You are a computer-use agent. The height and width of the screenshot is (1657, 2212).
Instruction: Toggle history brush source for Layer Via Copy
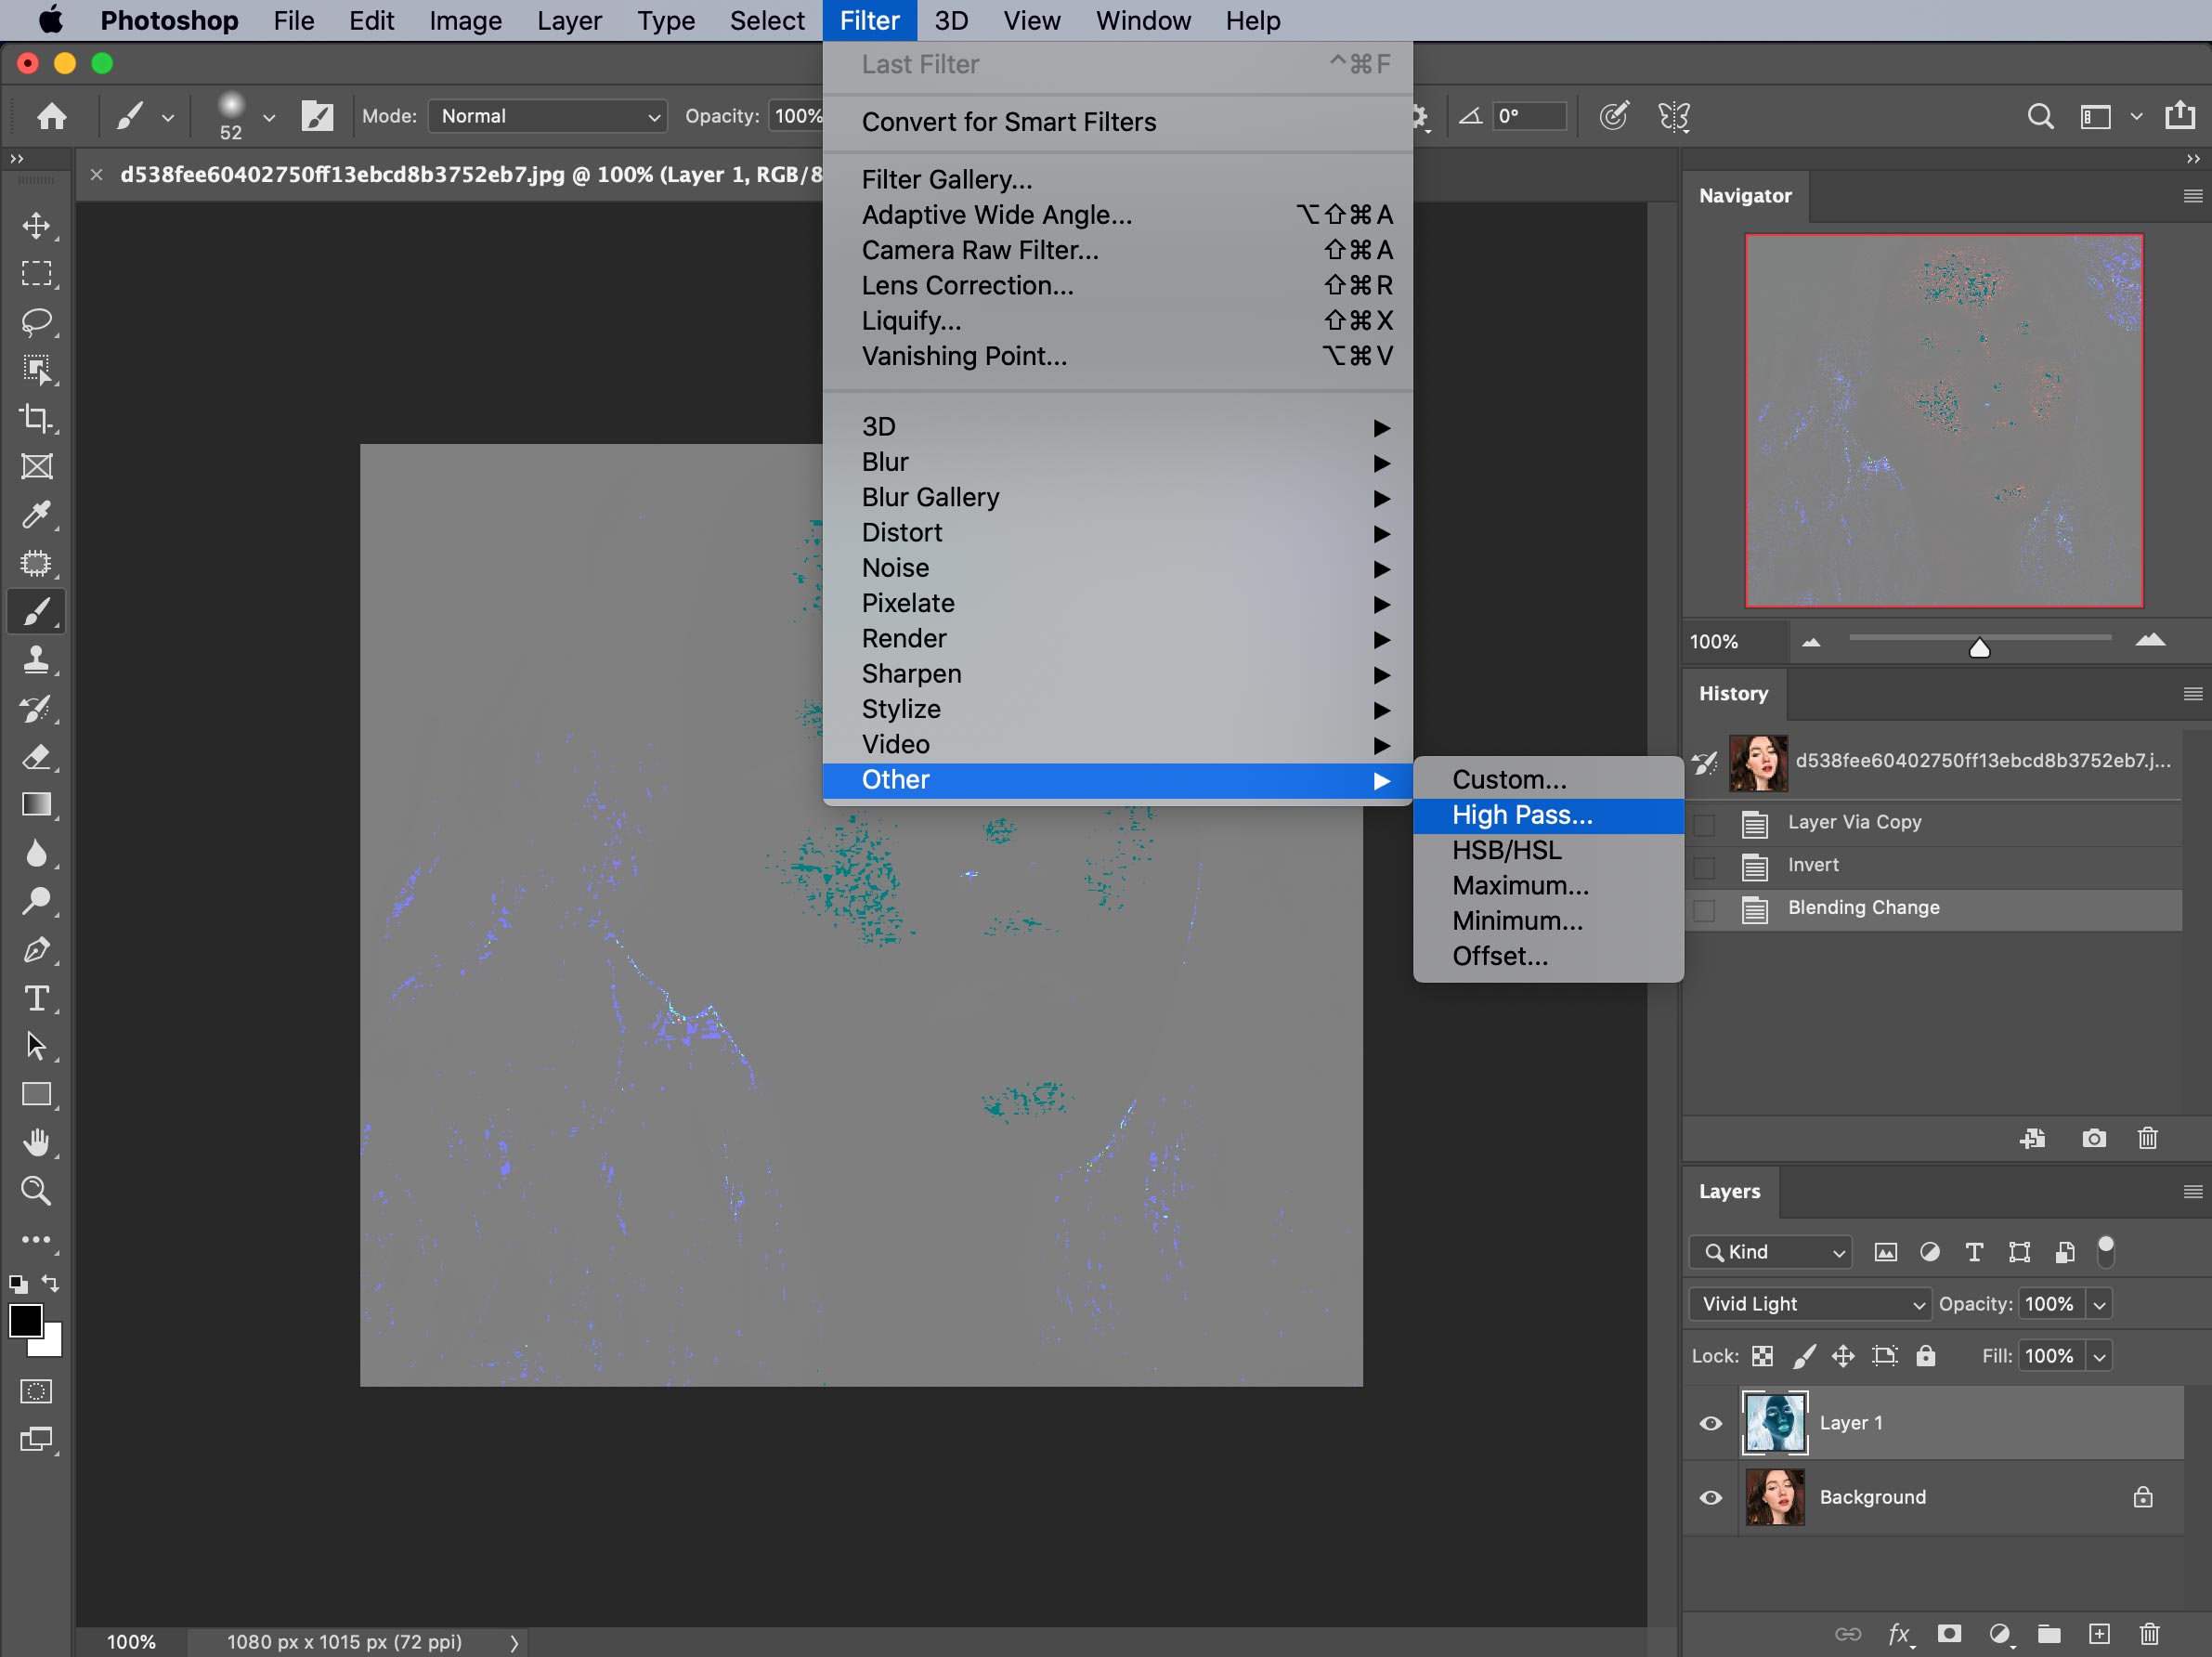[x=1705, y=824]
